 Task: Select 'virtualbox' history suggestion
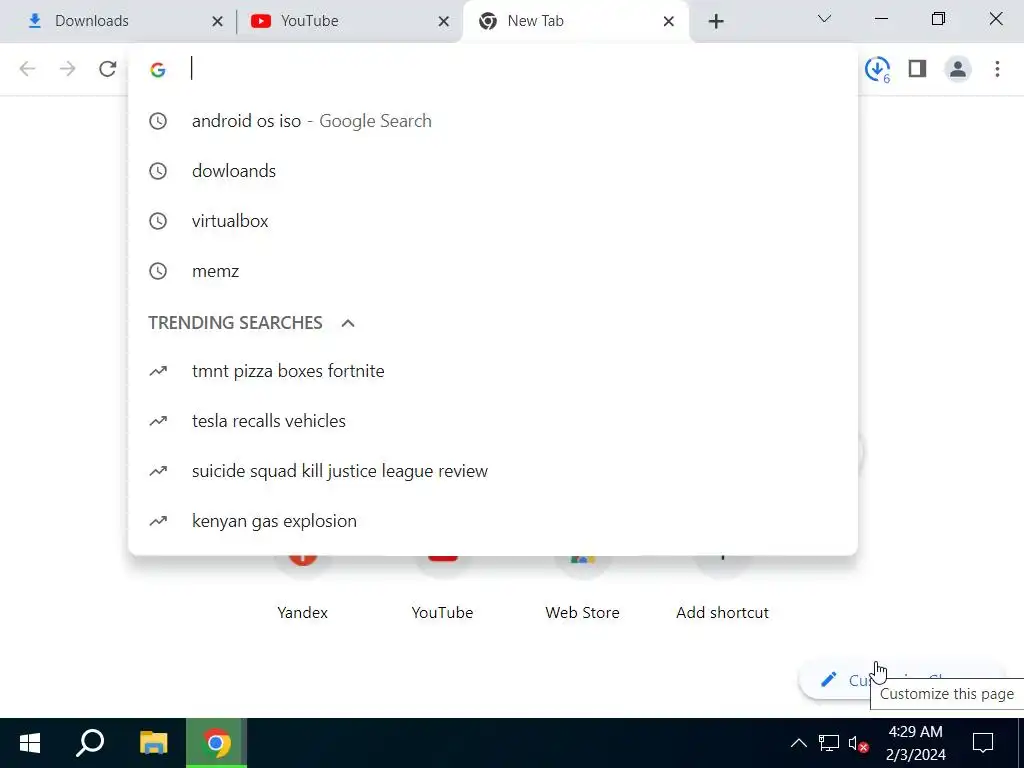(493, 221)
